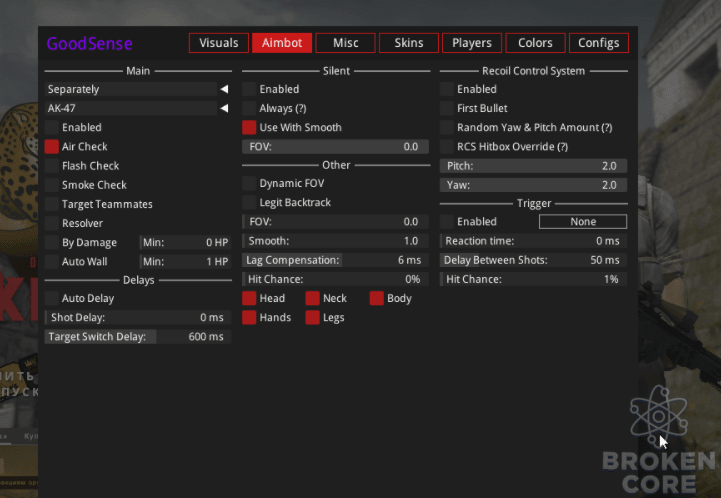
Task: Switch to the Aimbot tab
Action: (x=282, y=43)
